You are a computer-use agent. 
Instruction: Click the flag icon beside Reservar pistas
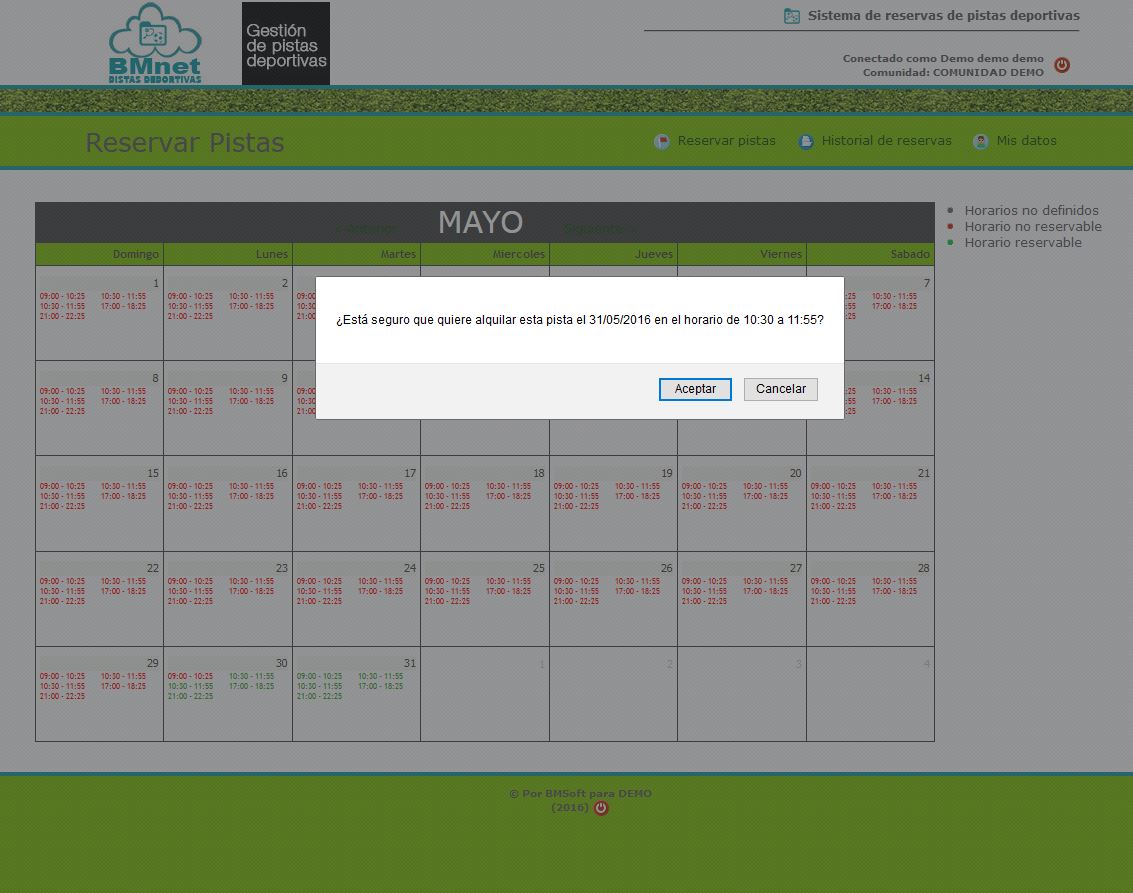point(662,142)
